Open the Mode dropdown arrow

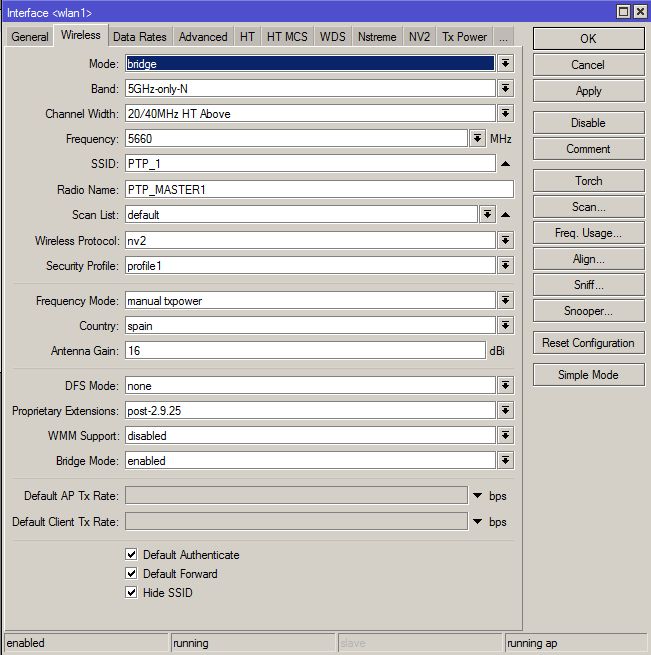point(505,63)
